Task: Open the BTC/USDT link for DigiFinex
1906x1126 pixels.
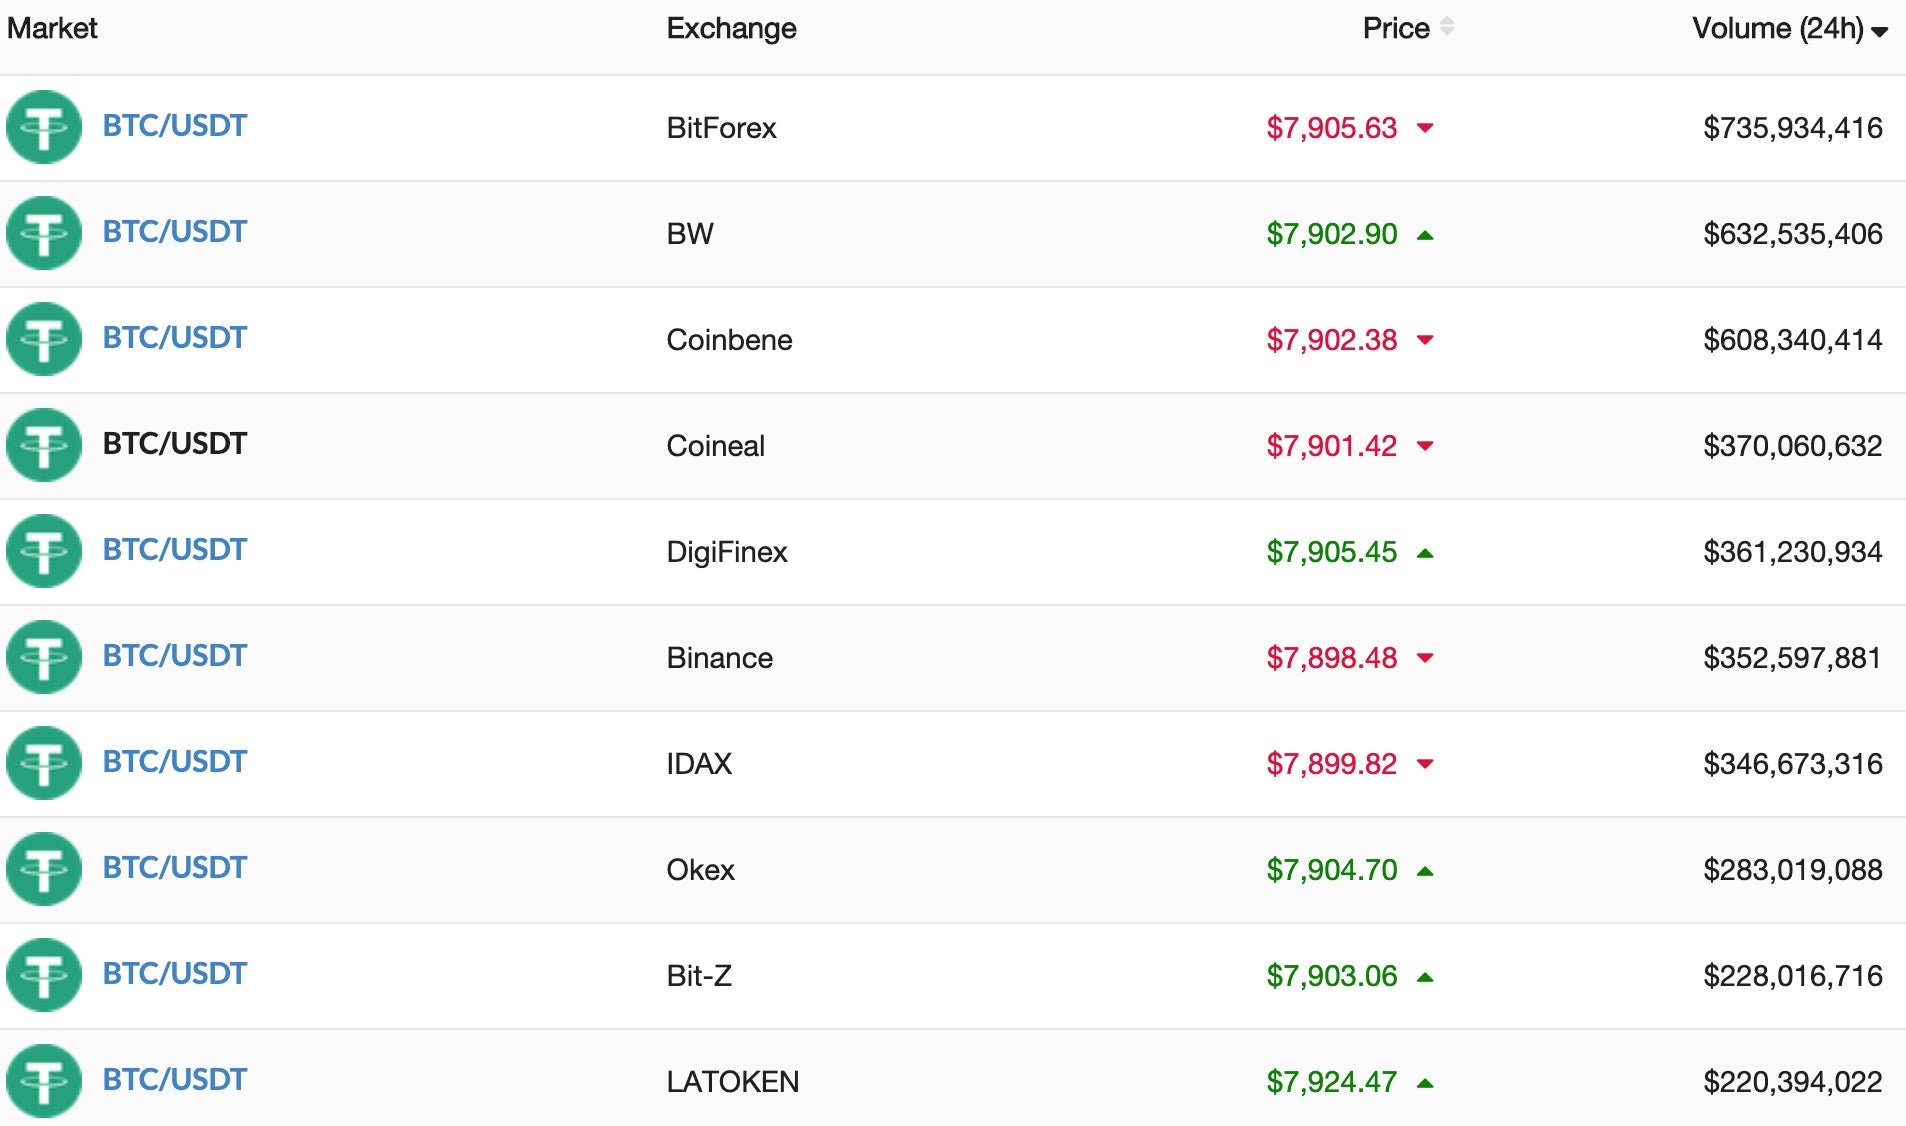Action: pyautogui.click(x=174, y=550)
